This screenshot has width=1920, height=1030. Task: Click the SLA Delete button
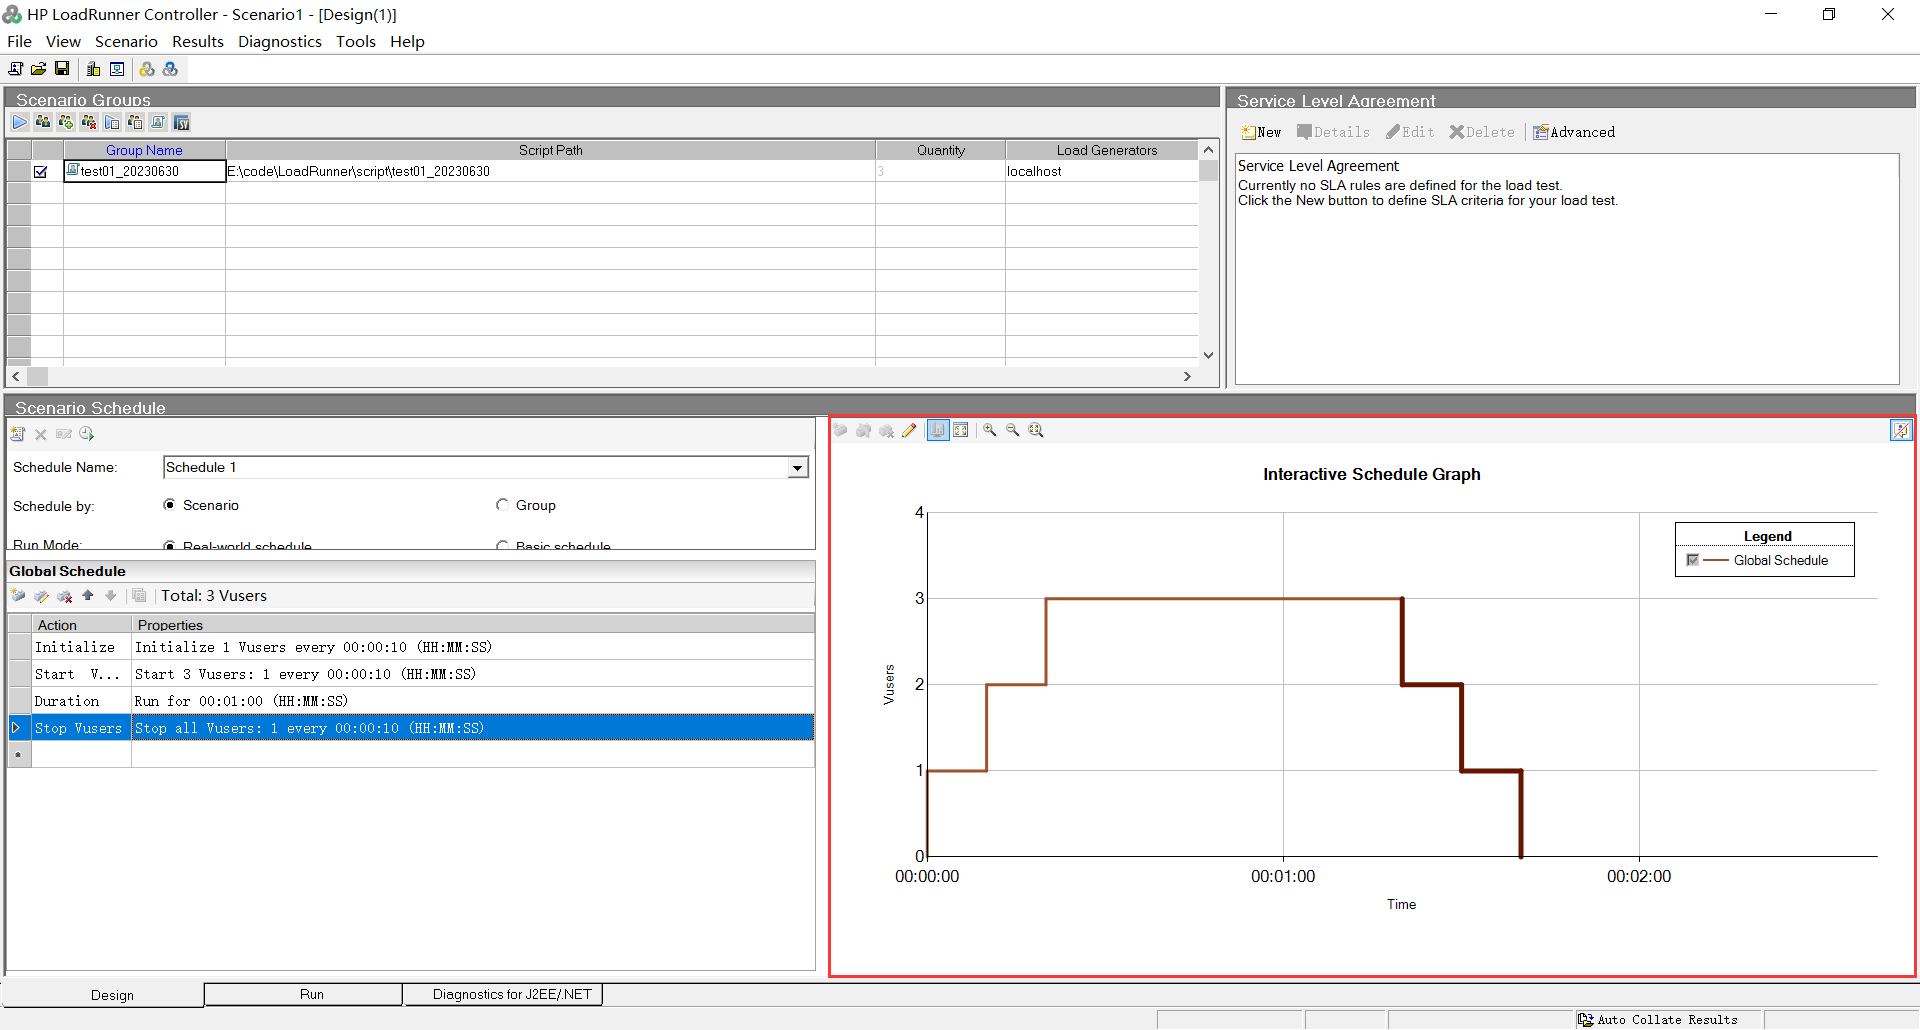pos(1482,132)
